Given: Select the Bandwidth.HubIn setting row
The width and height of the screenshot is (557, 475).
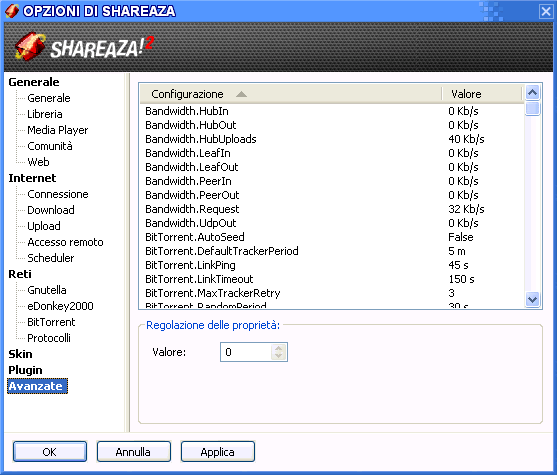Looking at the screenshot, I should click(332, 111).
